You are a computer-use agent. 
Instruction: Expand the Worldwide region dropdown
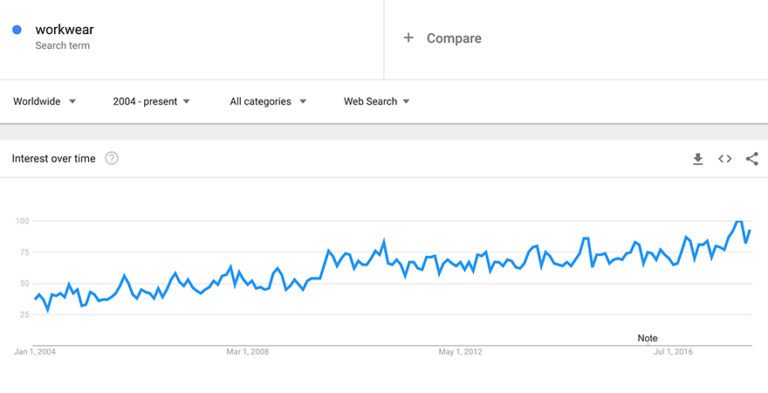(x=45, y=101)
